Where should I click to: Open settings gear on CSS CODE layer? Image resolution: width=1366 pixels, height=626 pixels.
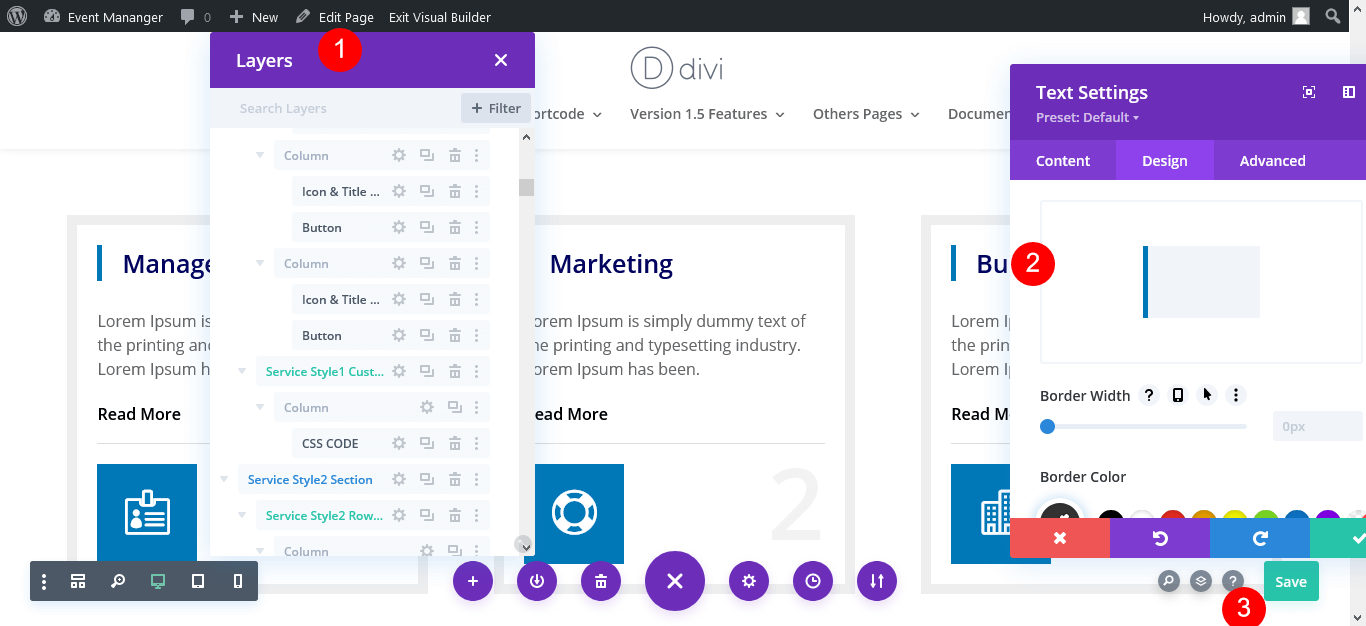399,443
